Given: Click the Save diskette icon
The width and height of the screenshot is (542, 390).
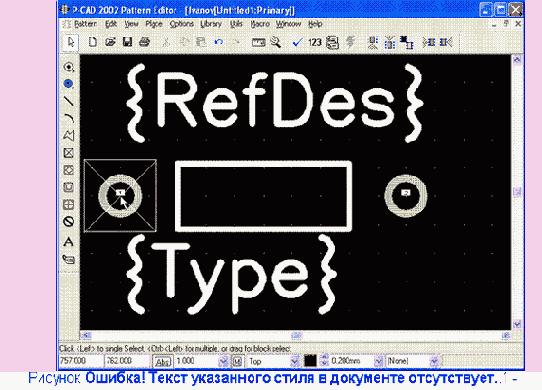Looking at the screenshot, I should pos(128,42).
